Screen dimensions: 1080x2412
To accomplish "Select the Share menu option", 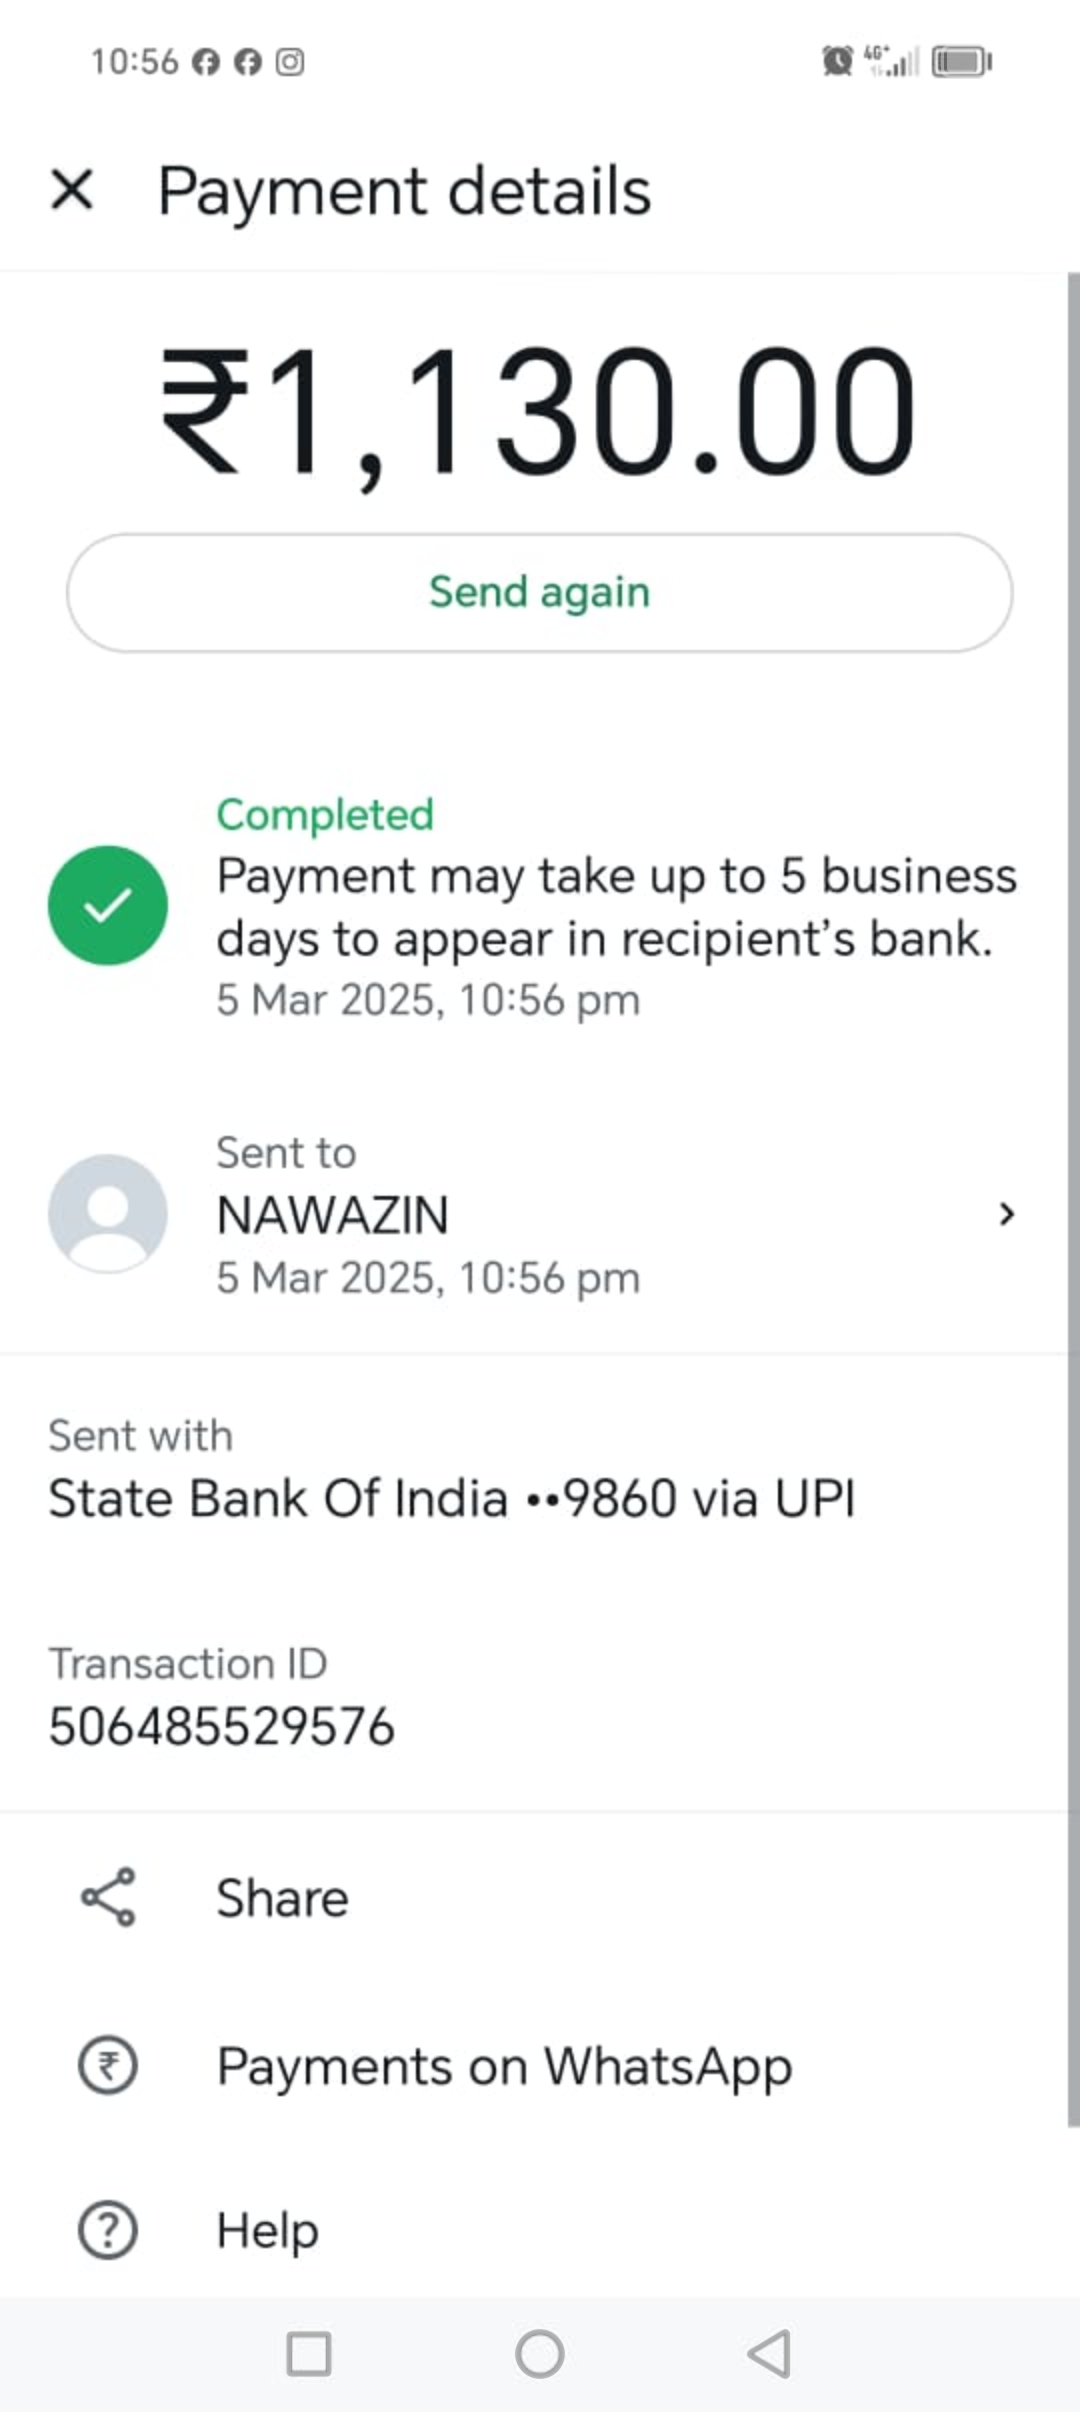I will [x=283, y=1898].
